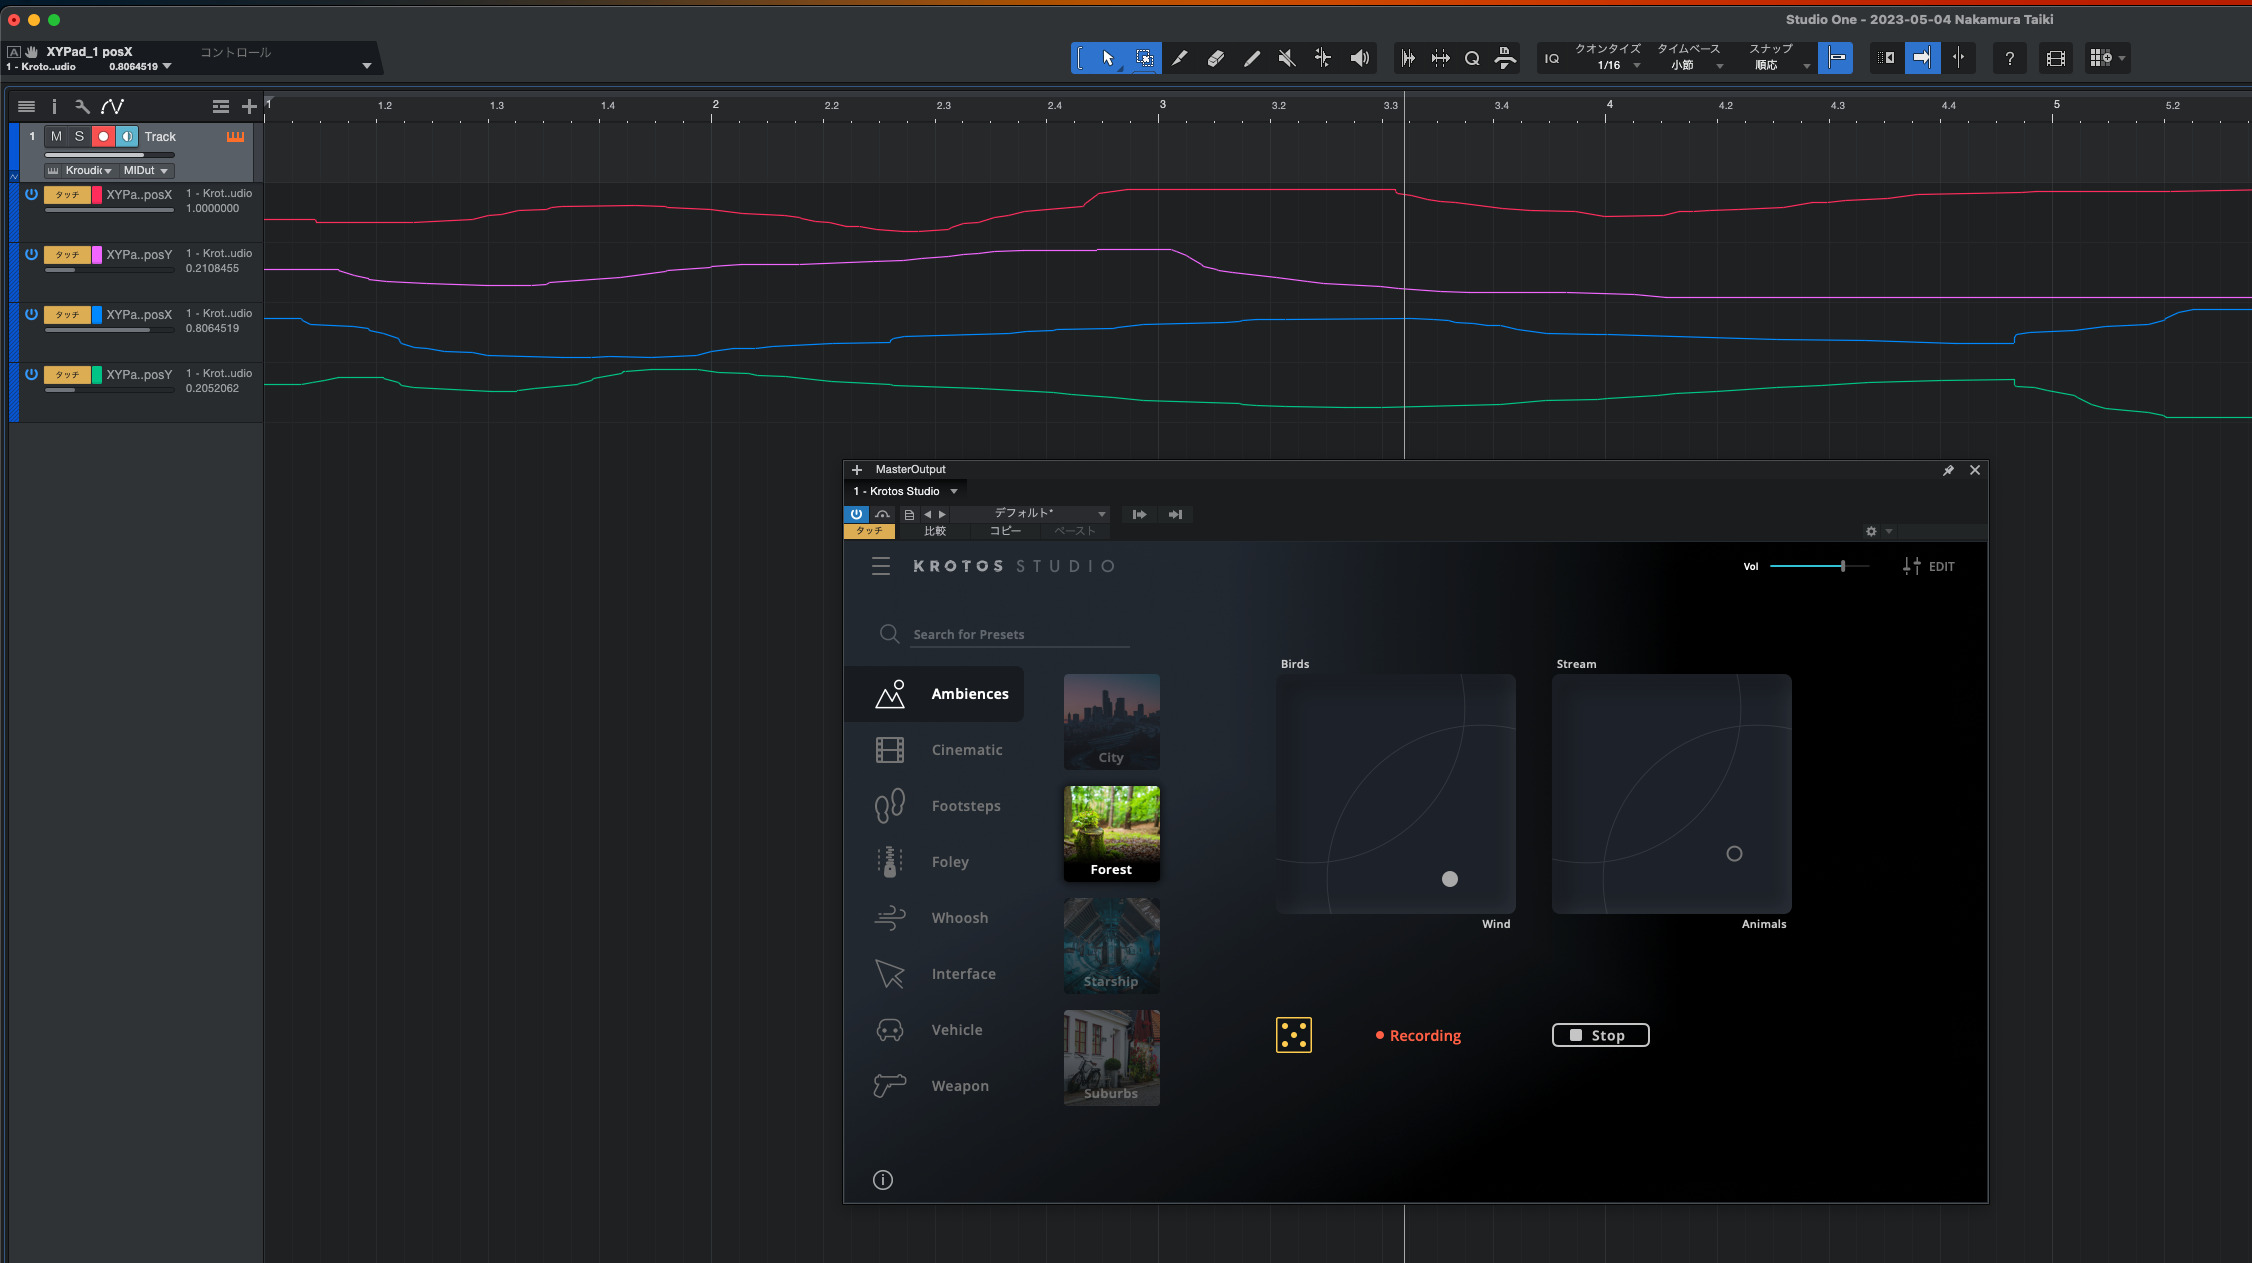This screenshot has height=1263, width=2252.
Task: Toggle record arm on Track 1
Action: (103, 136)
